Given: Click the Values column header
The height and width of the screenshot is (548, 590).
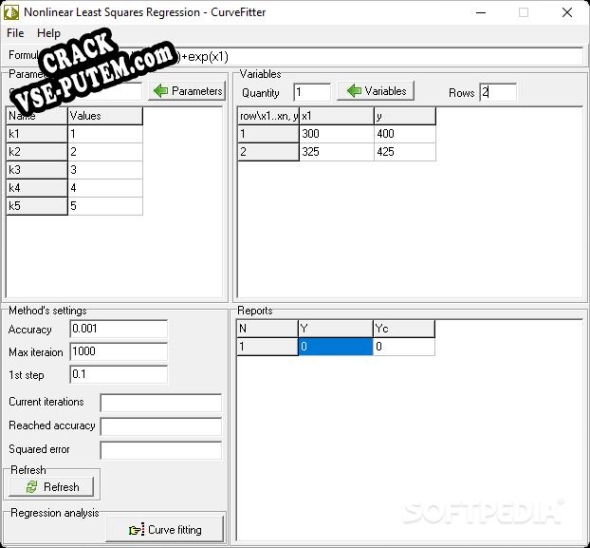Looking at the screenshot, I should point(105,116).
